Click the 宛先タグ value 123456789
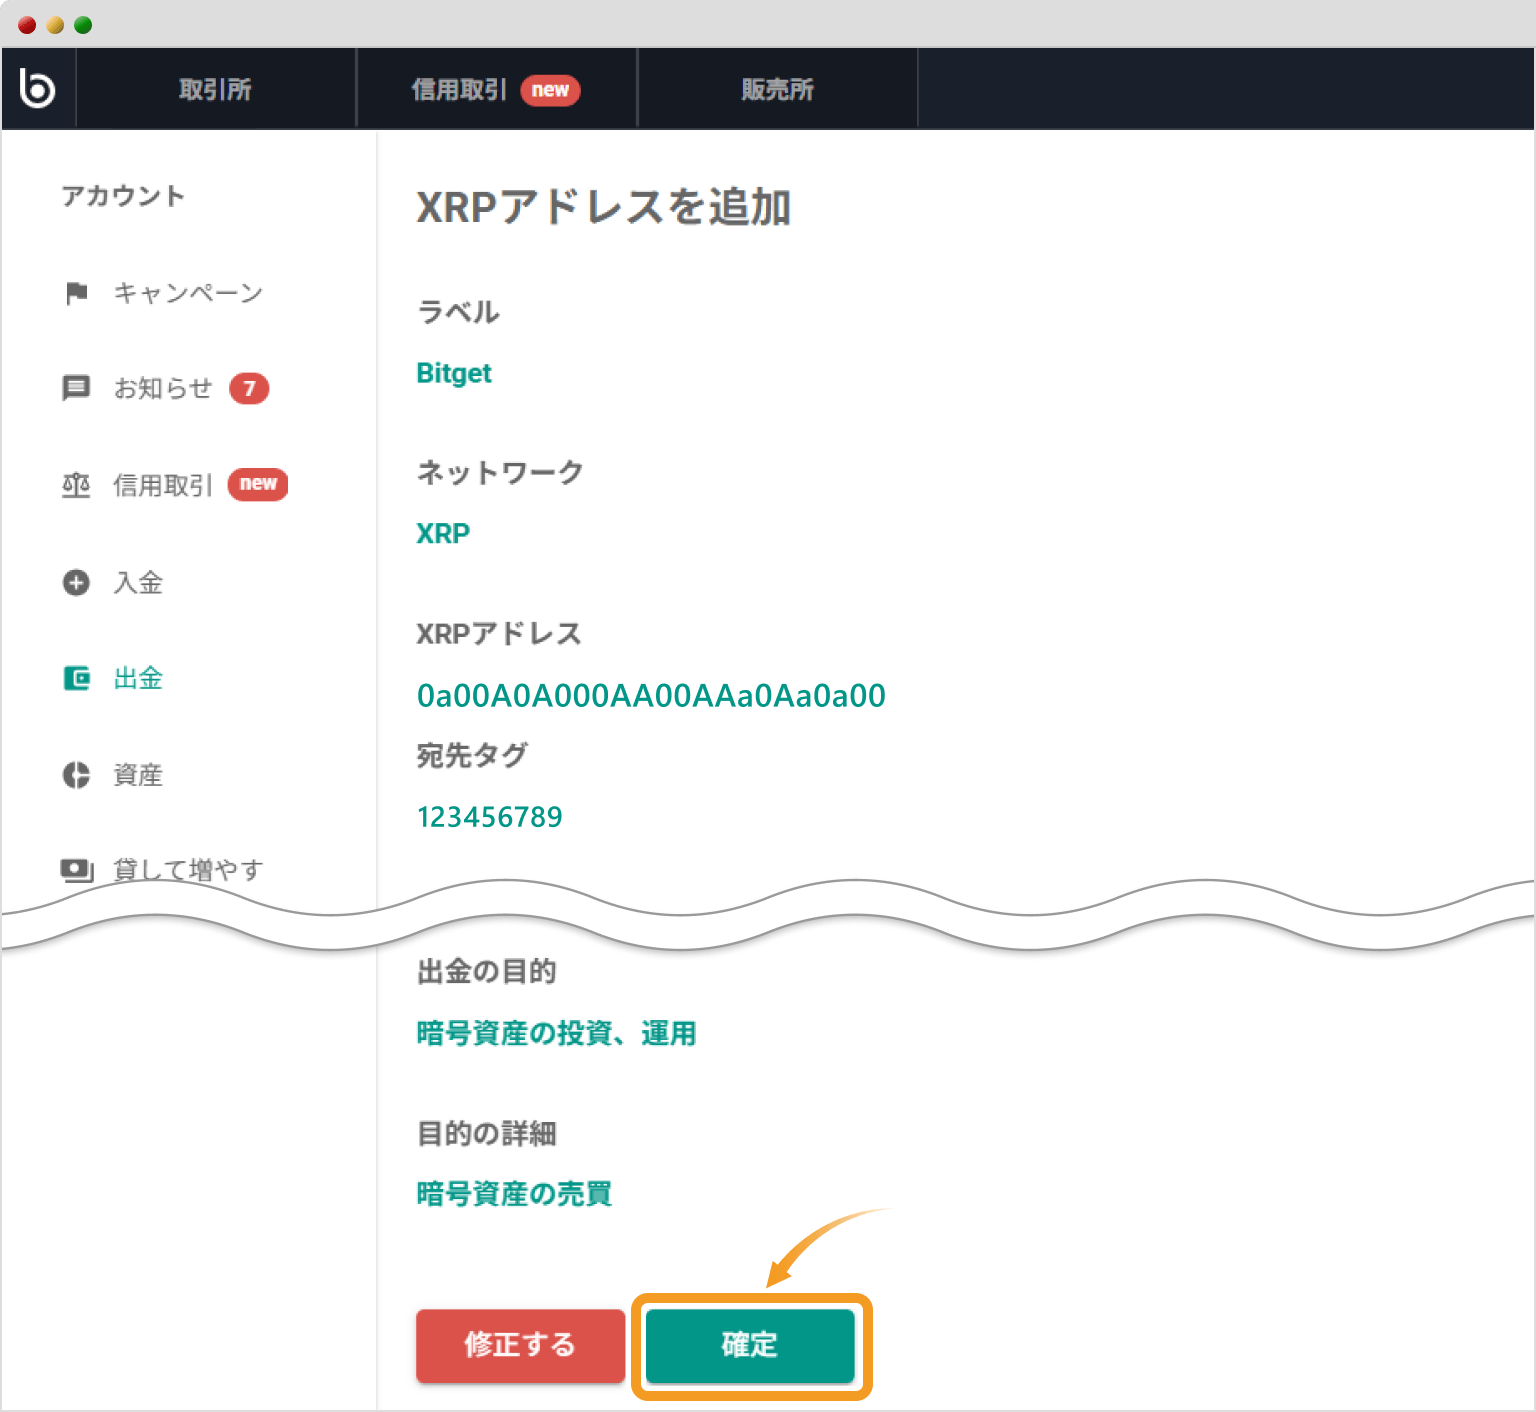The width and height of the screenshot is (1536, 1412). click(490, 816)
